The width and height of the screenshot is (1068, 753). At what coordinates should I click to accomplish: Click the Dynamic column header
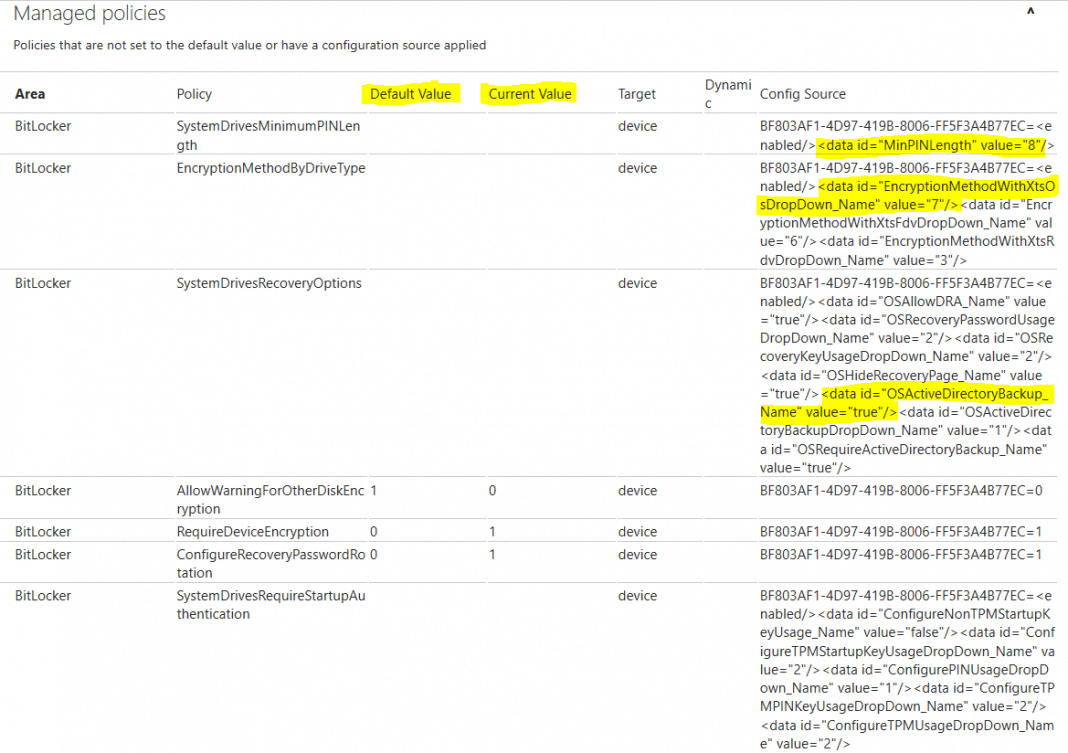pyautogui.click(x=727, y=93)
